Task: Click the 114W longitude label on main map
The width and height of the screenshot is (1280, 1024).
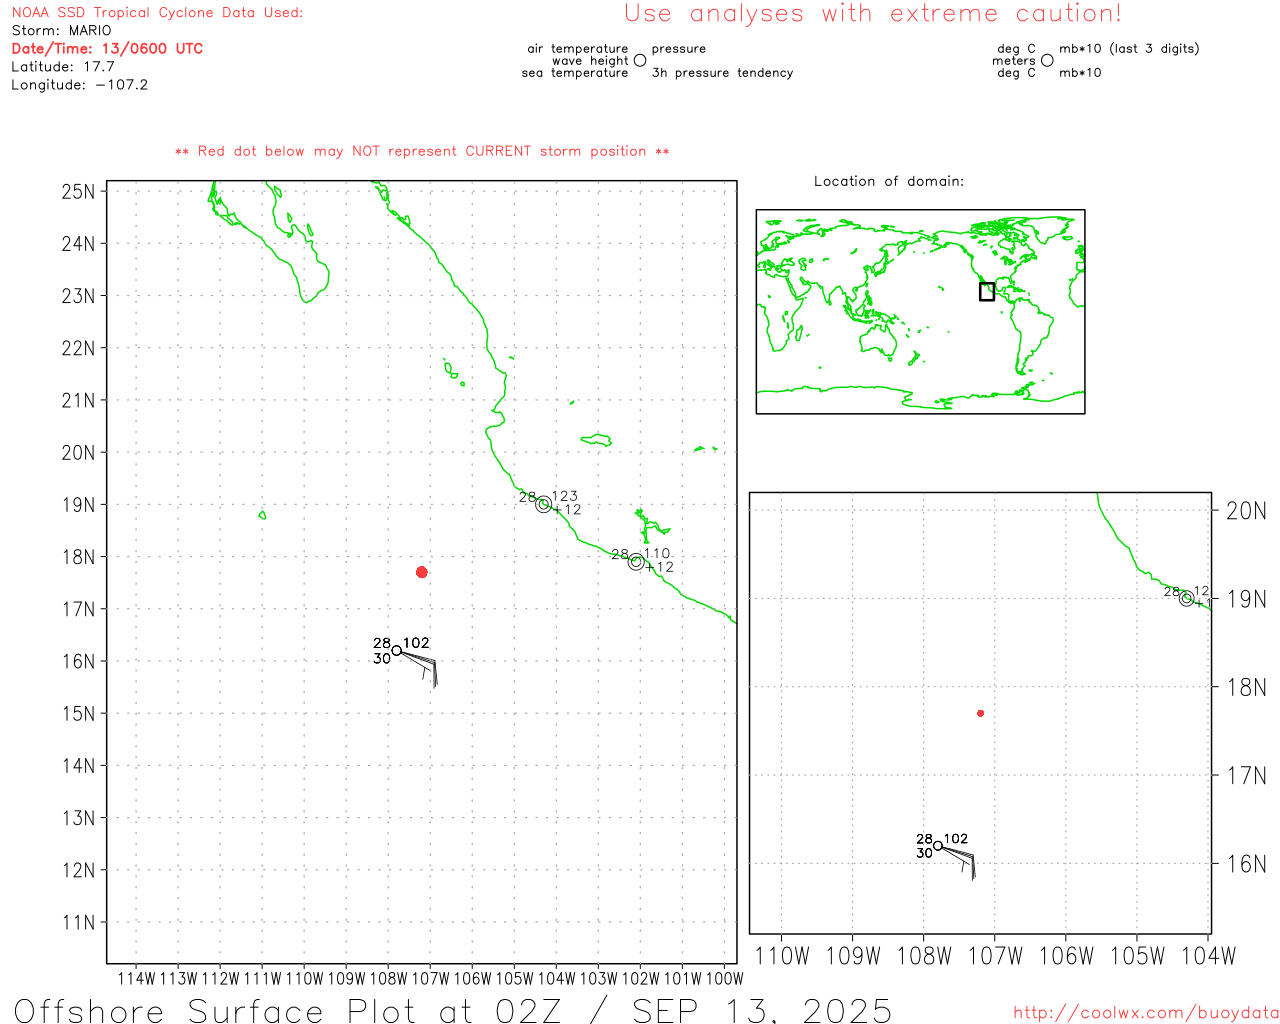Action: pyautogui.click(x=136, y=978)
